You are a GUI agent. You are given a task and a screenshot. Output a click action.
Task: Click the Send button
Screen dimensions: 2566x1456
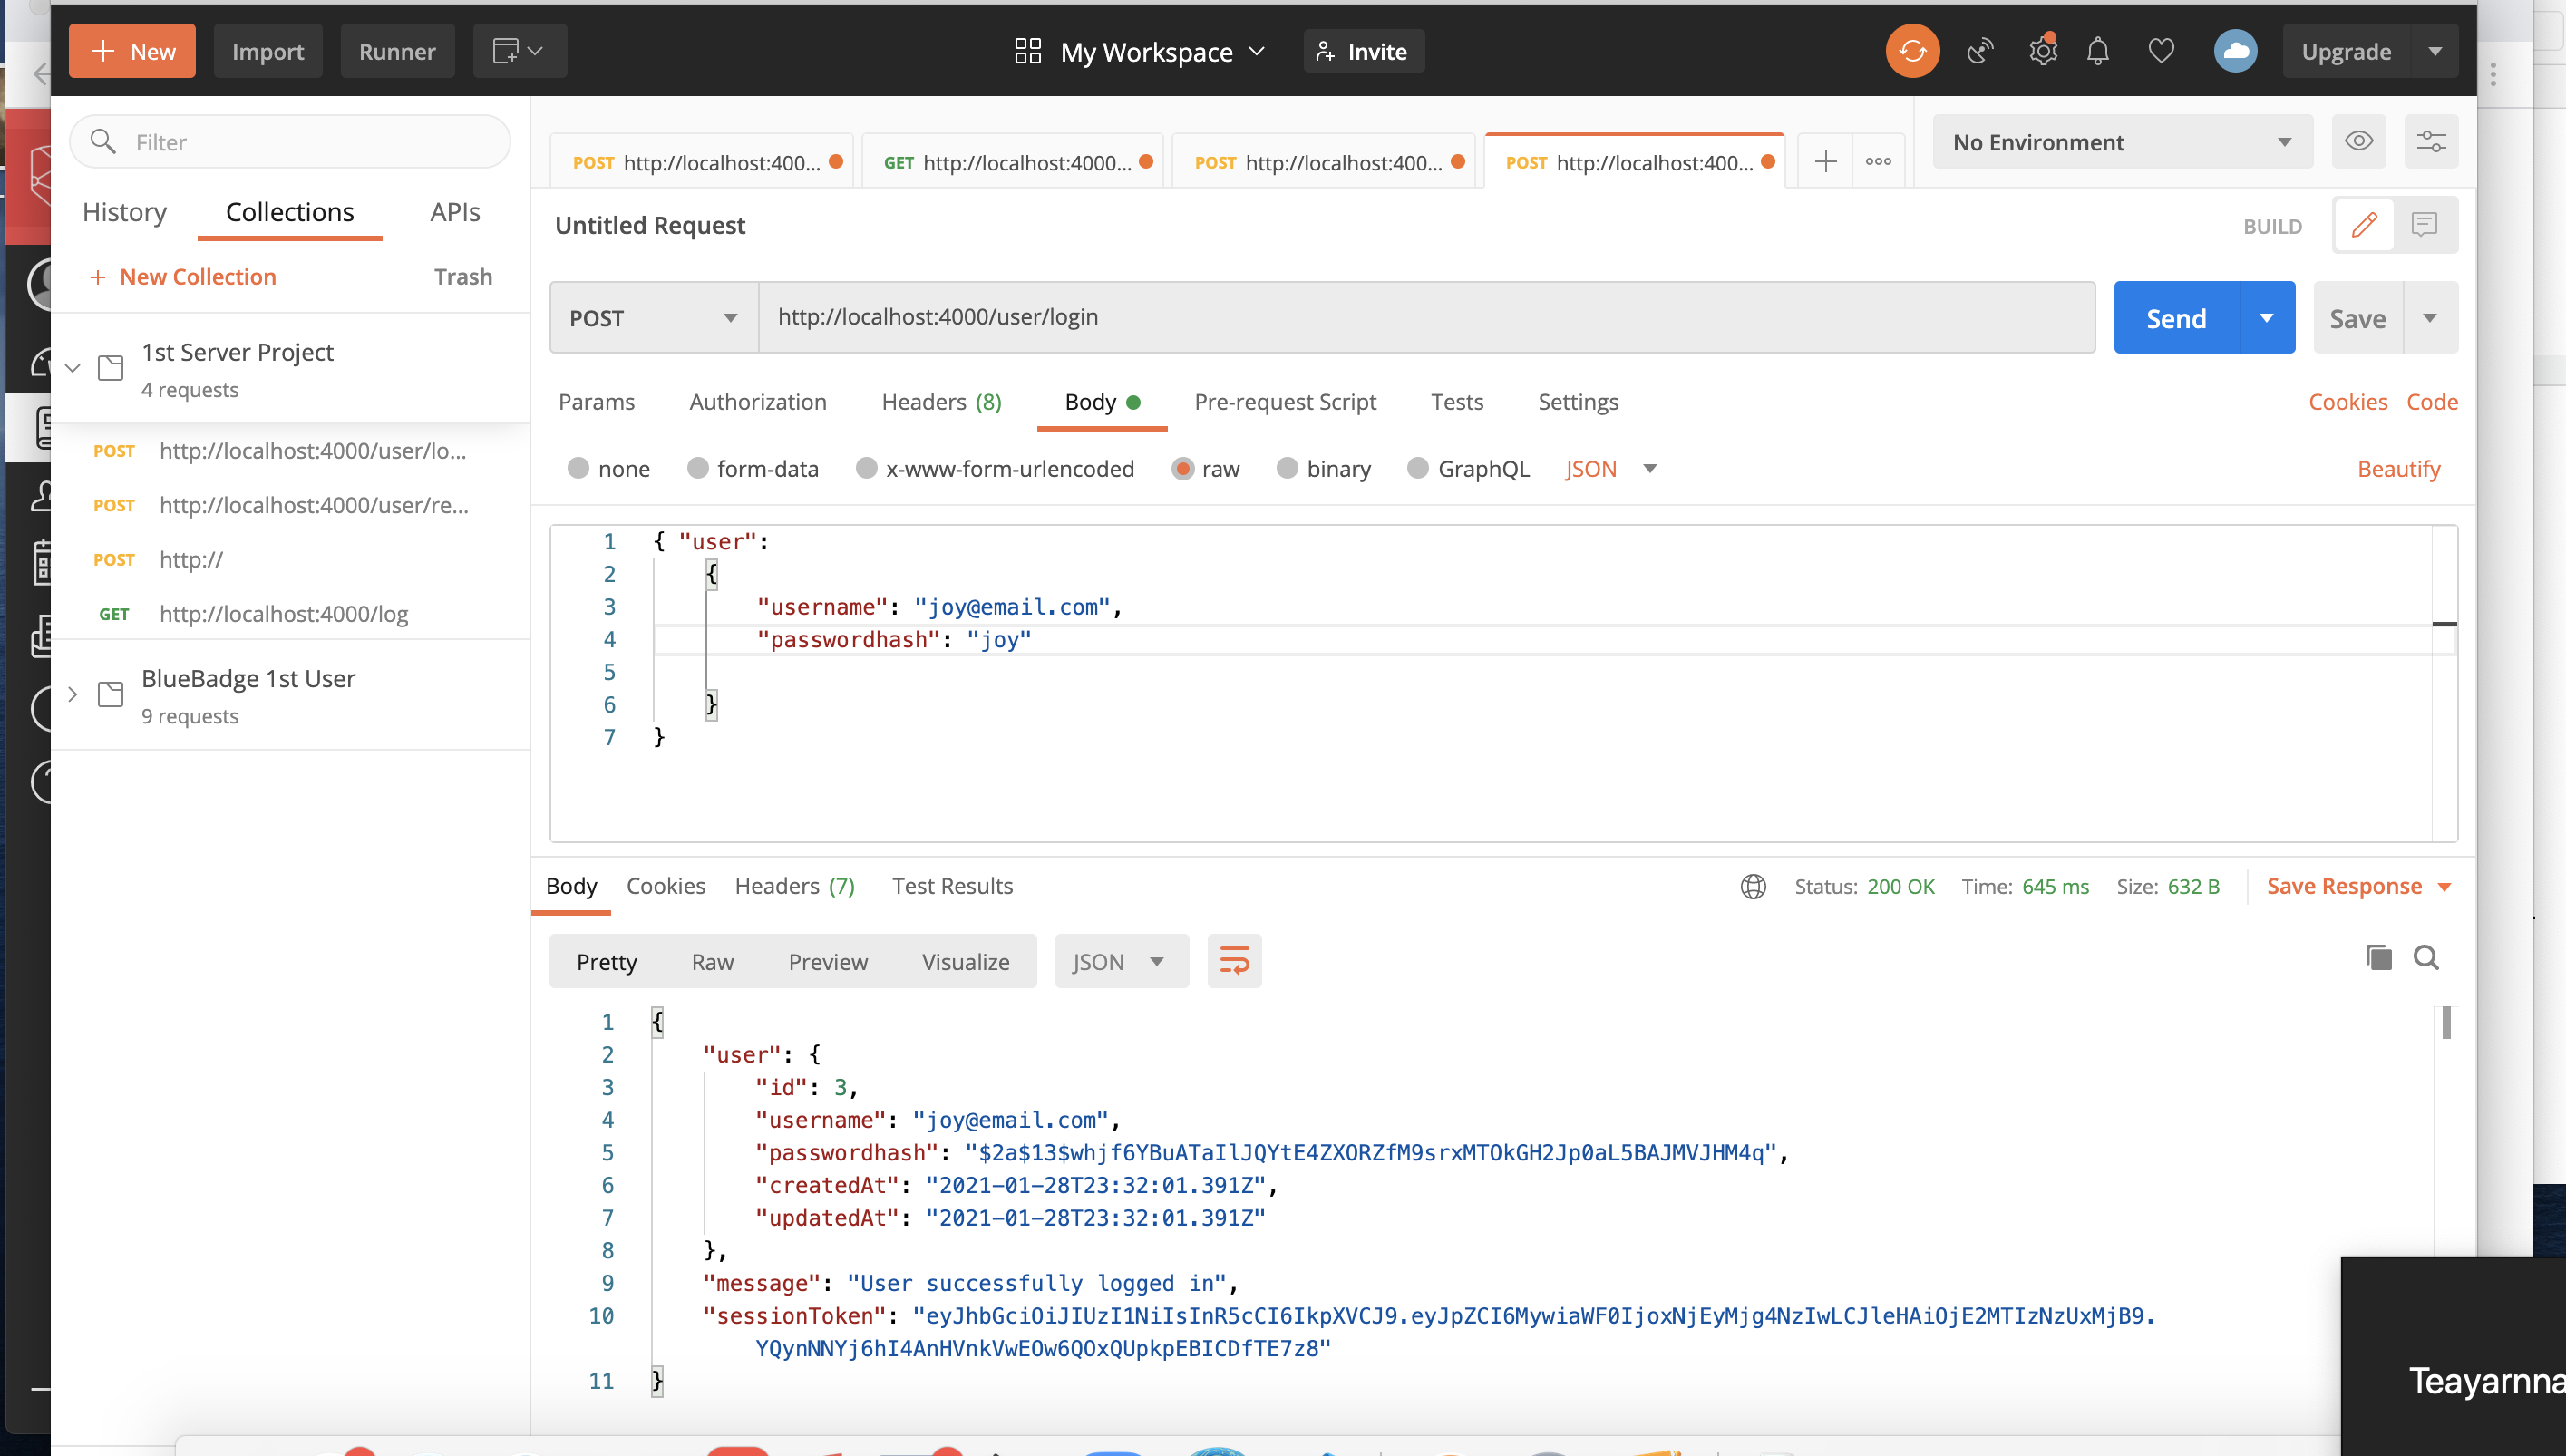(2176, 317)
